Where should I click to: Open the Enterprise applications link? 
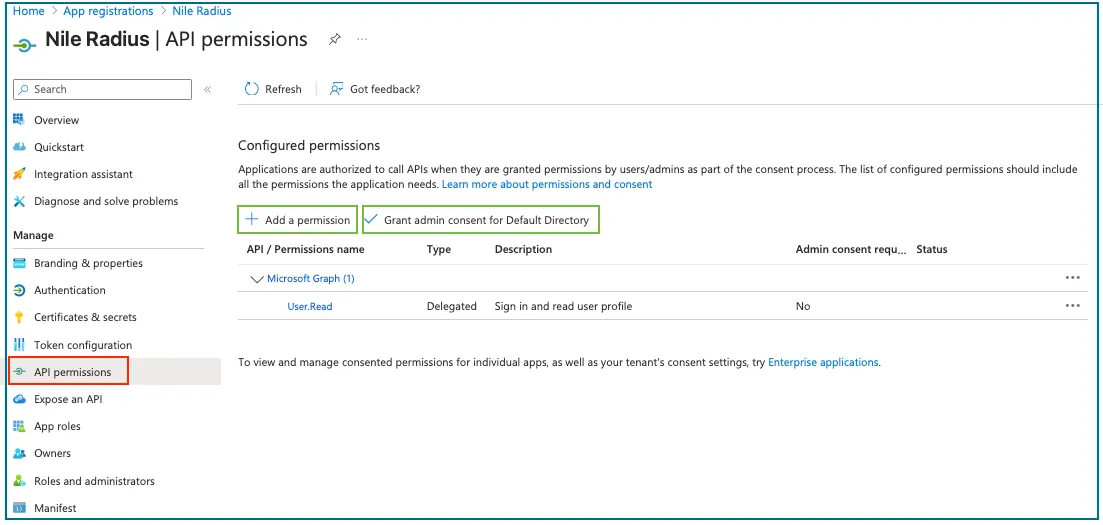point(823,362)
